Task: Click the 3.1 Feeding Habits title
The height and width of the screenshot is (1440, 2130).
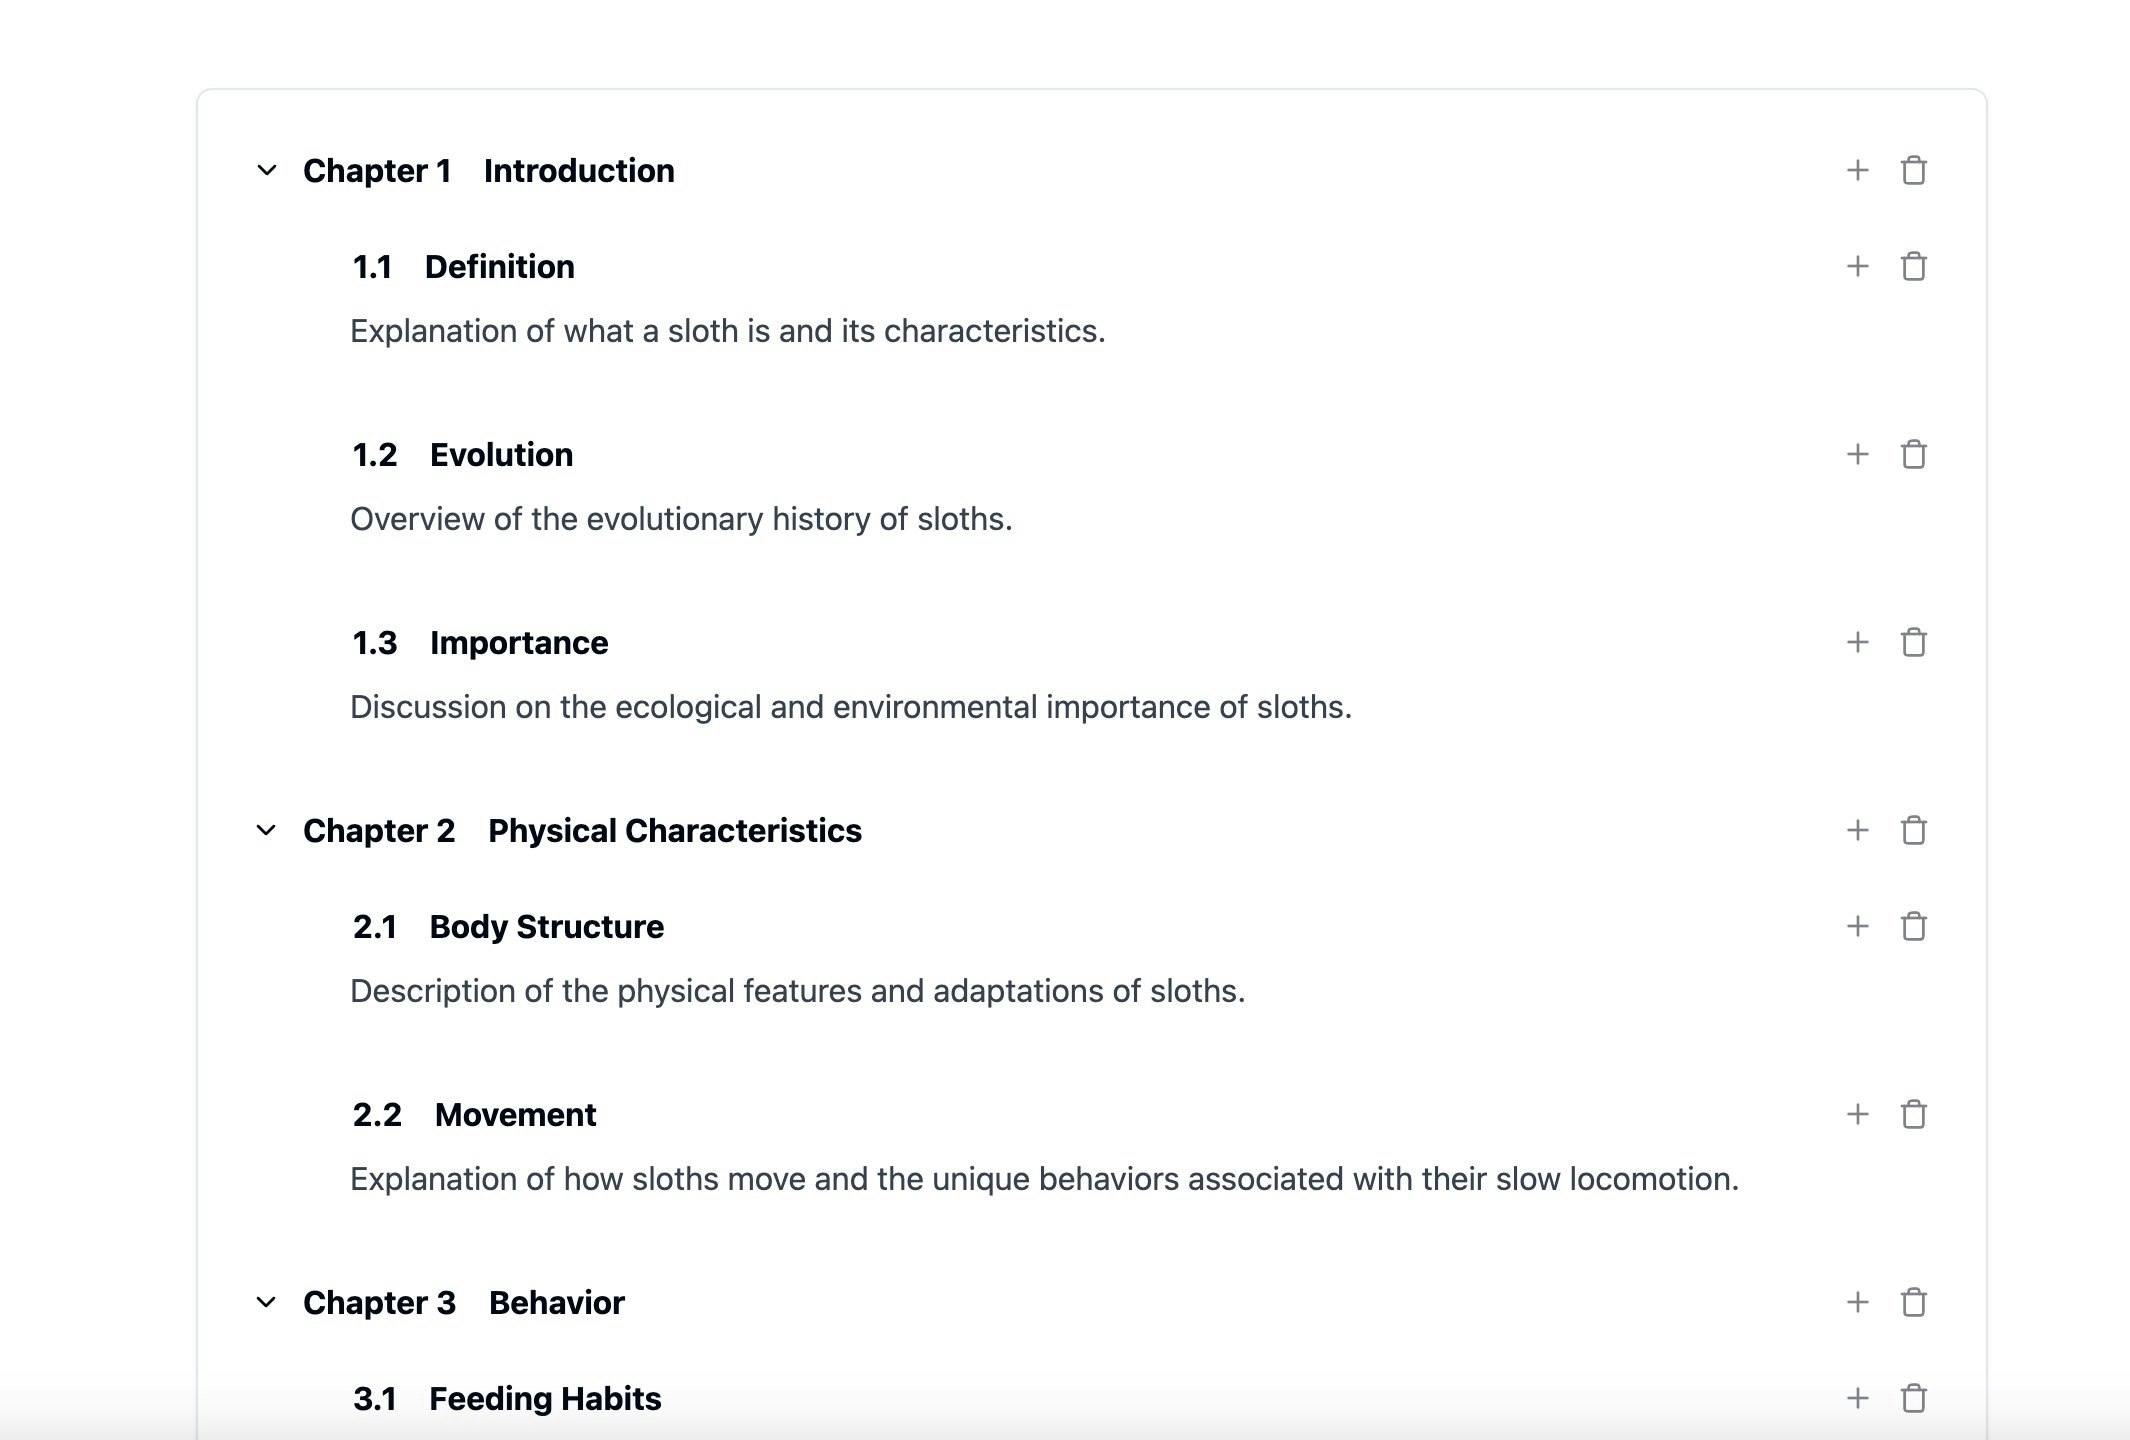Action: [x=545, y=1399]
